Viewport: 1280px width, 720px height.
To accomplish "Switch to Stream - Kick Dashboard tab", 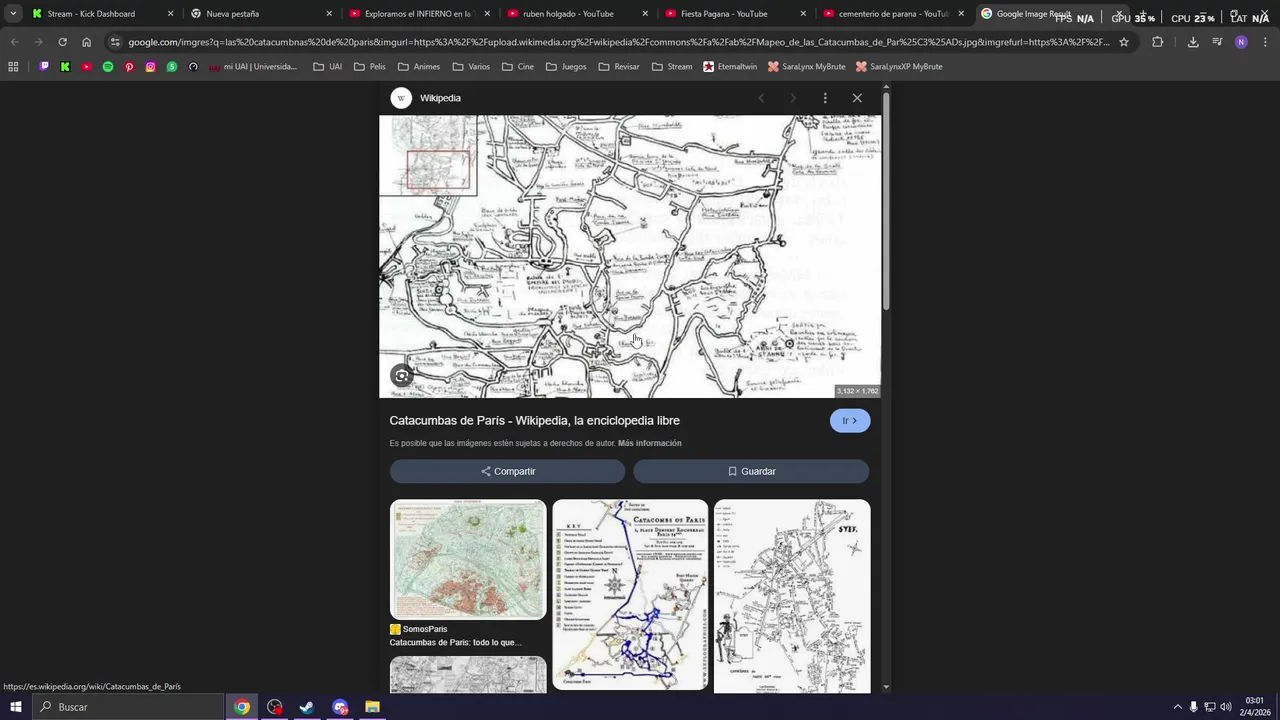I will point(102,14).
